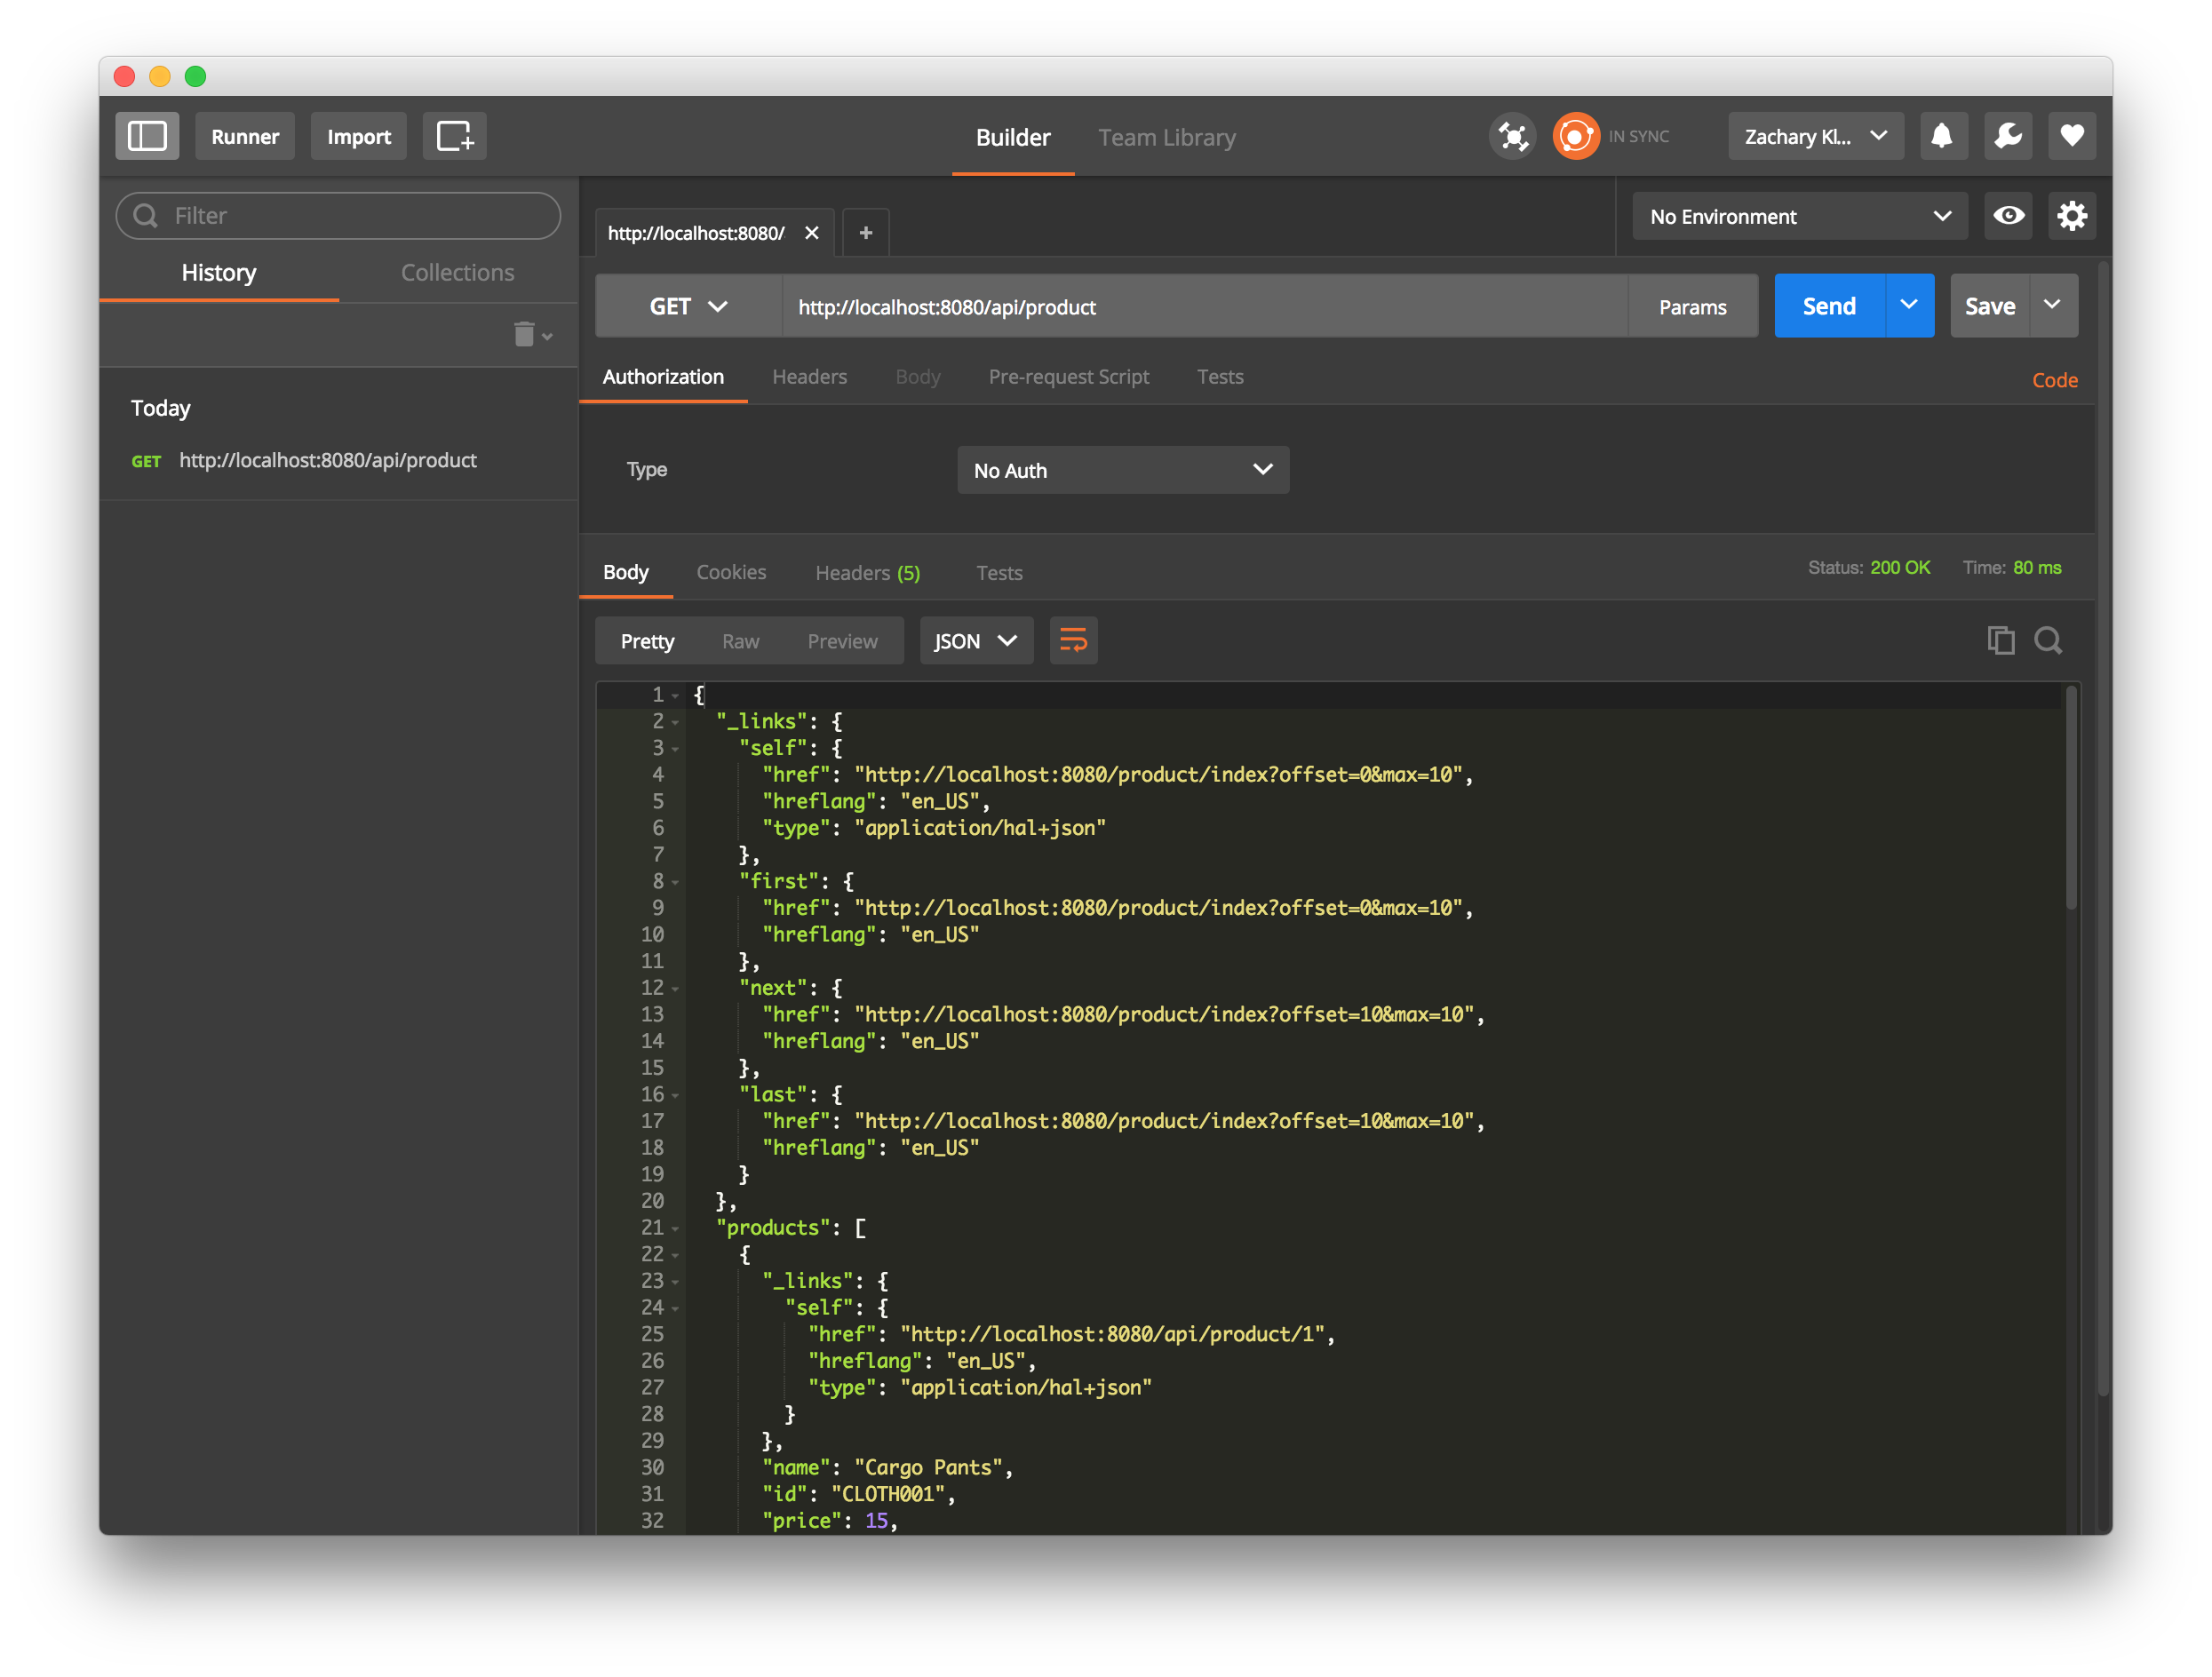
Task: Click the orange sync status icon
Action: 1576,136
